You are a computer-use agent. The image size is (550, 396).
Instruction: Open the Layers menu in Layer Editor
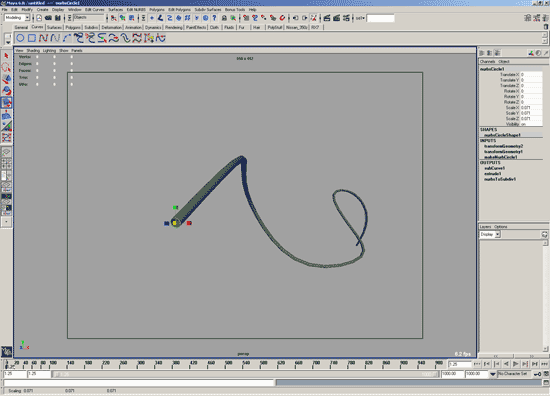[485, 227]
